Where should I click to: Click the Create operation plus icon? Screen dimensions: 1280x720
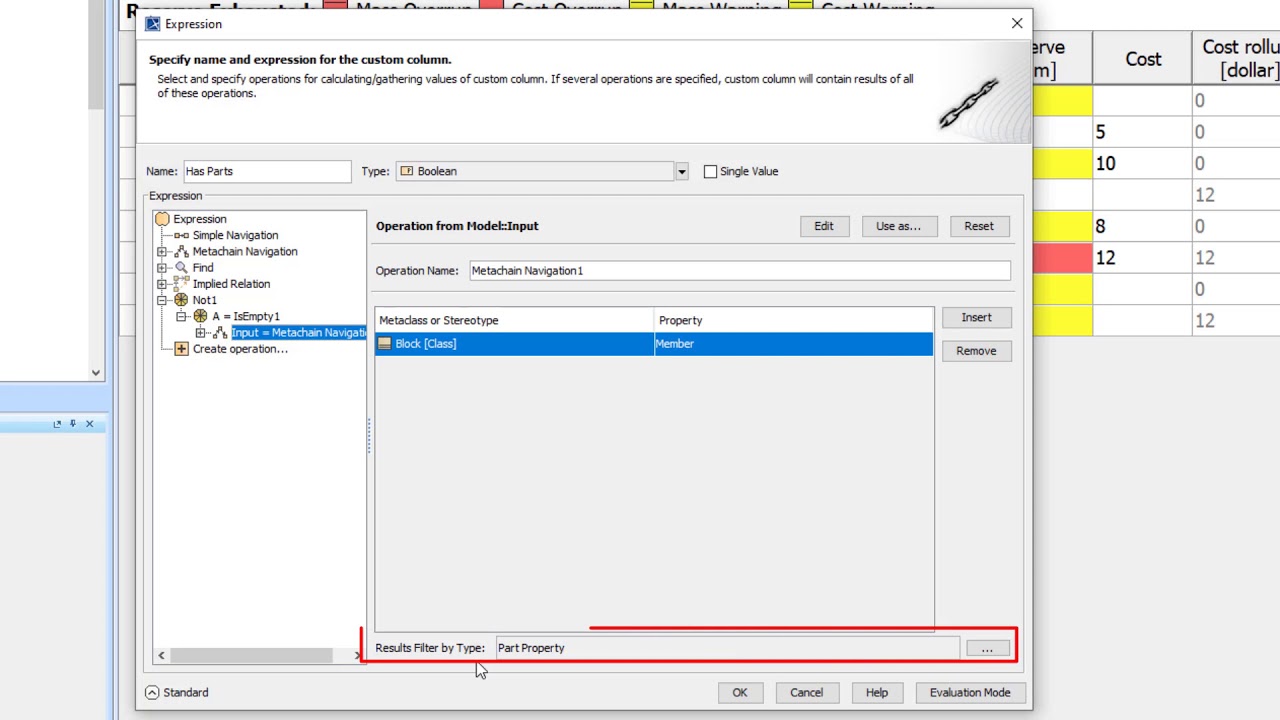(181, 349)
